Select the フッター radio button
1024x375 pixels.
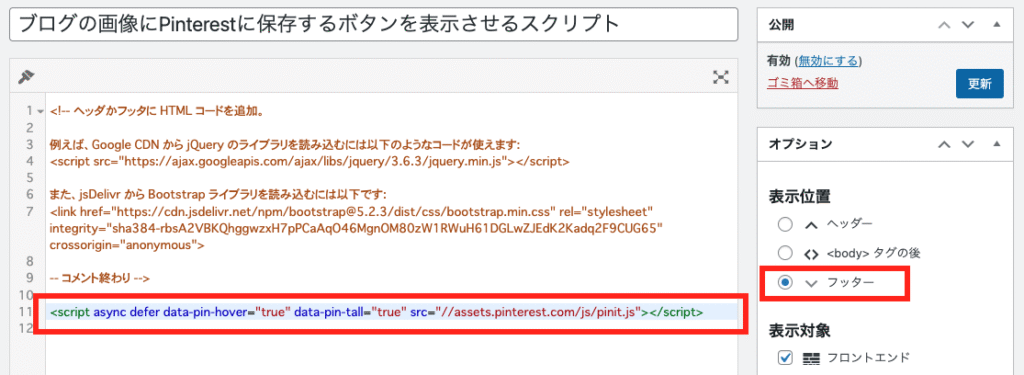(785, 282)
